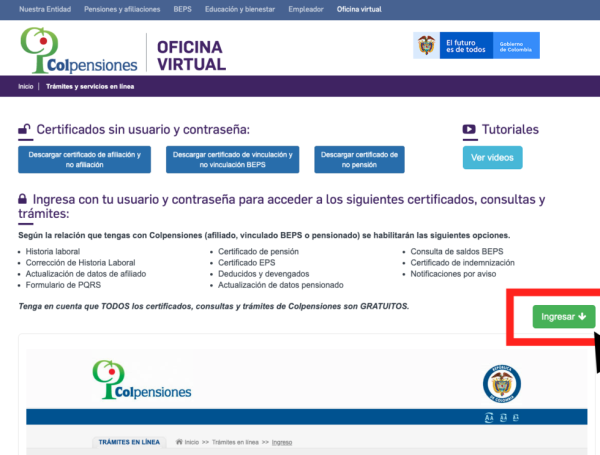The image size is (600, 455).
Task: Click Deducidos y devengados item
Action: point(264,274)
